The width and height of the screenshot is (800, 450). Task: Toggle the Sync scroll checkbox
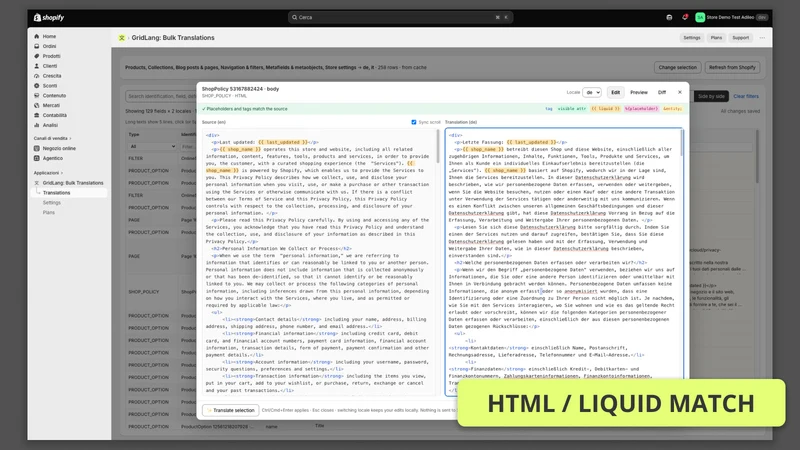coord(414,122)
